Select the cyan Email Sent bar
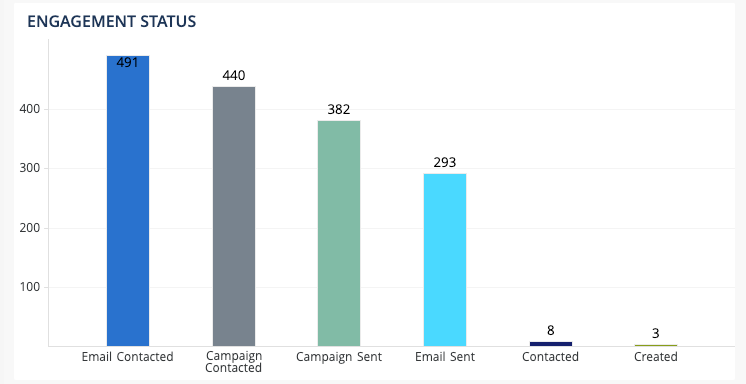 point(445,260)
